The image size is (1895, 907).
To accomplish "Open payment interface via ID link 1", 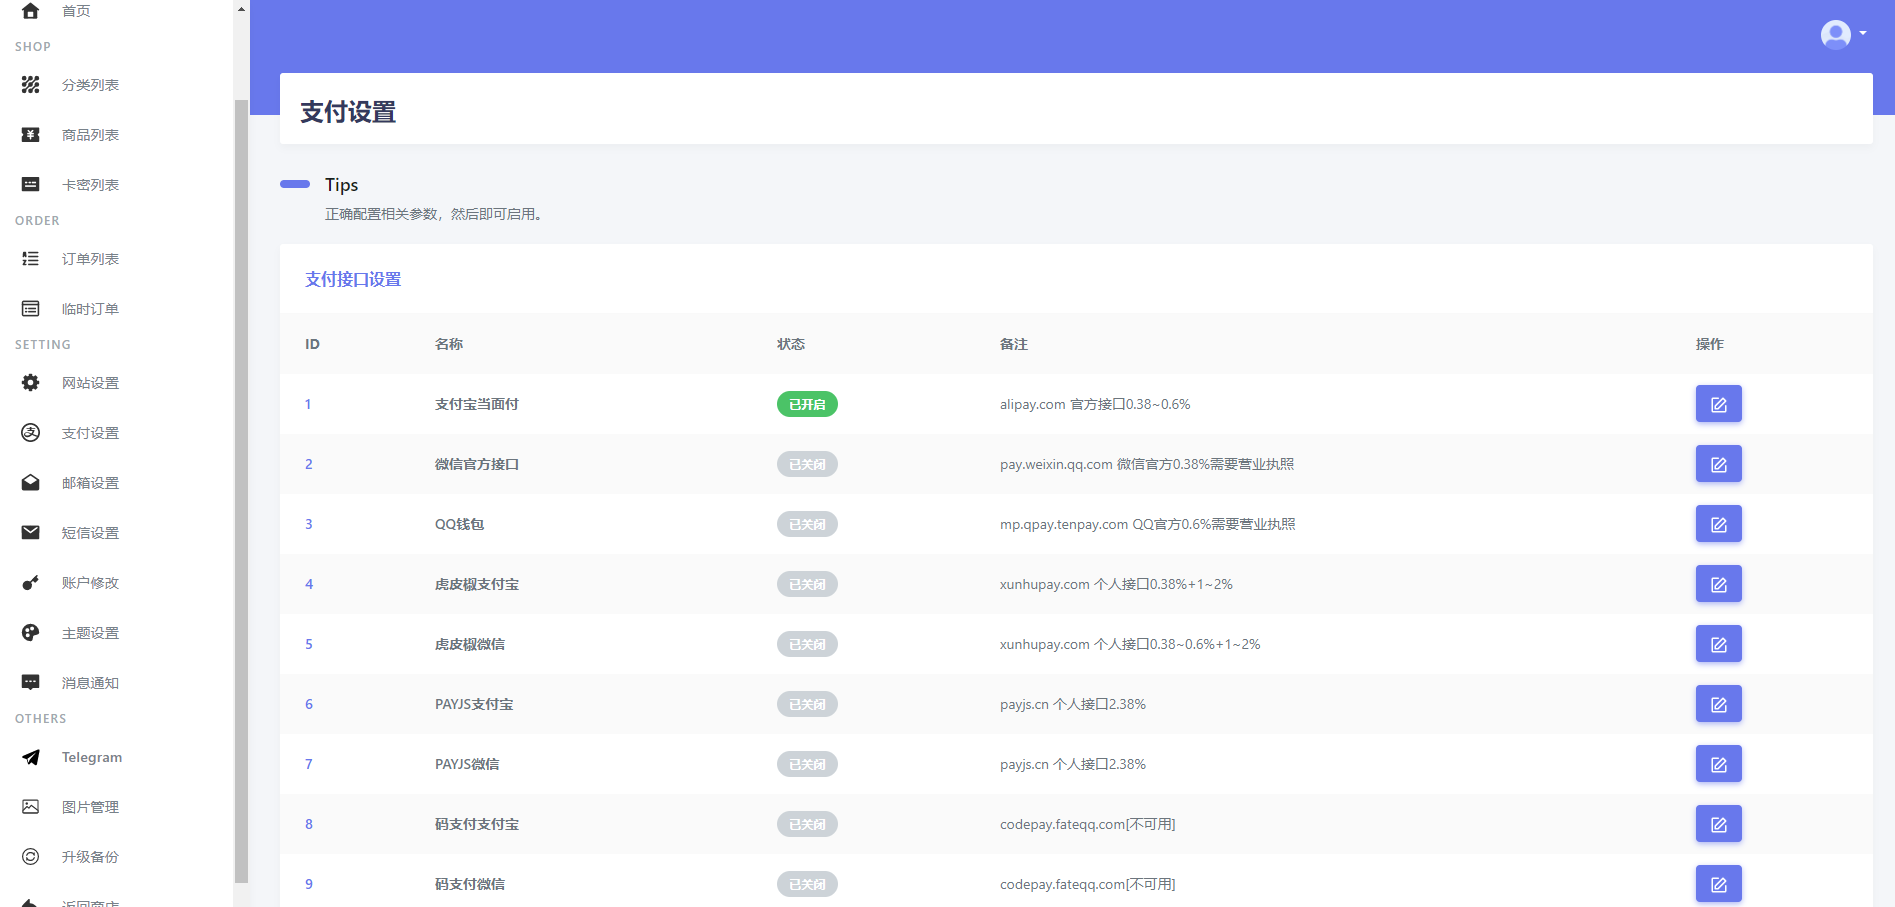I will (x=308, y=404).
